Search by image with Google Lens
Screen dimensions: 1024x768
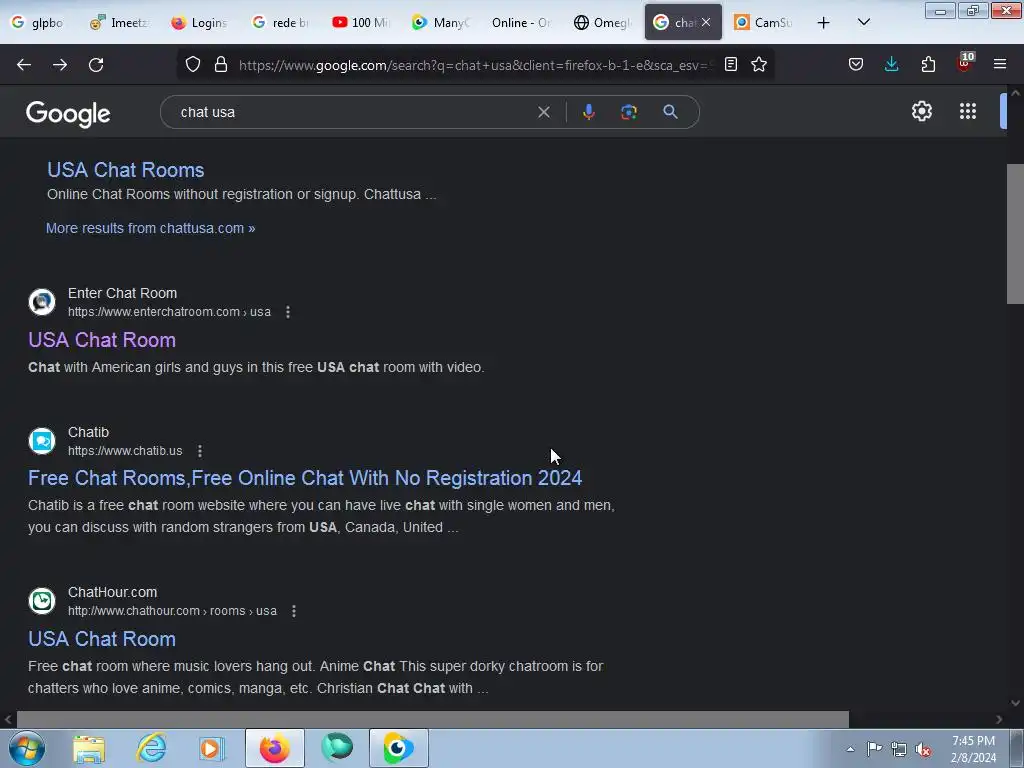coord(629,112)
